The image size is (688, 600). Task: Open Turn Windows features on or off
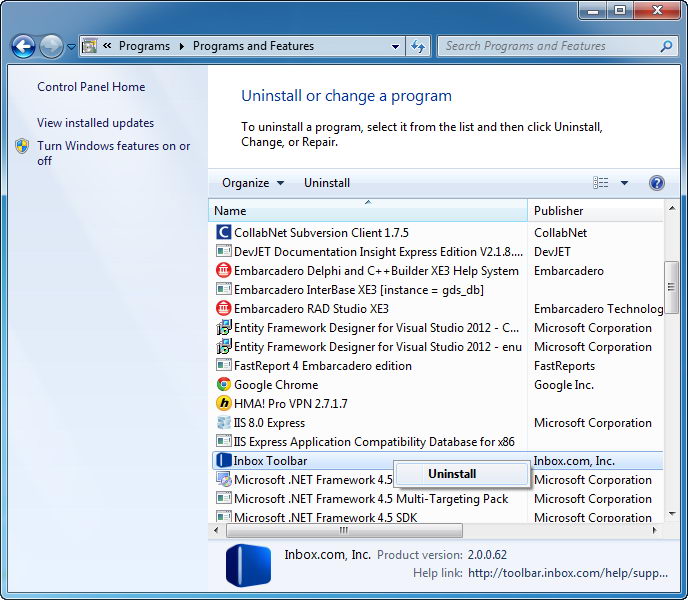tap(113, 153)
